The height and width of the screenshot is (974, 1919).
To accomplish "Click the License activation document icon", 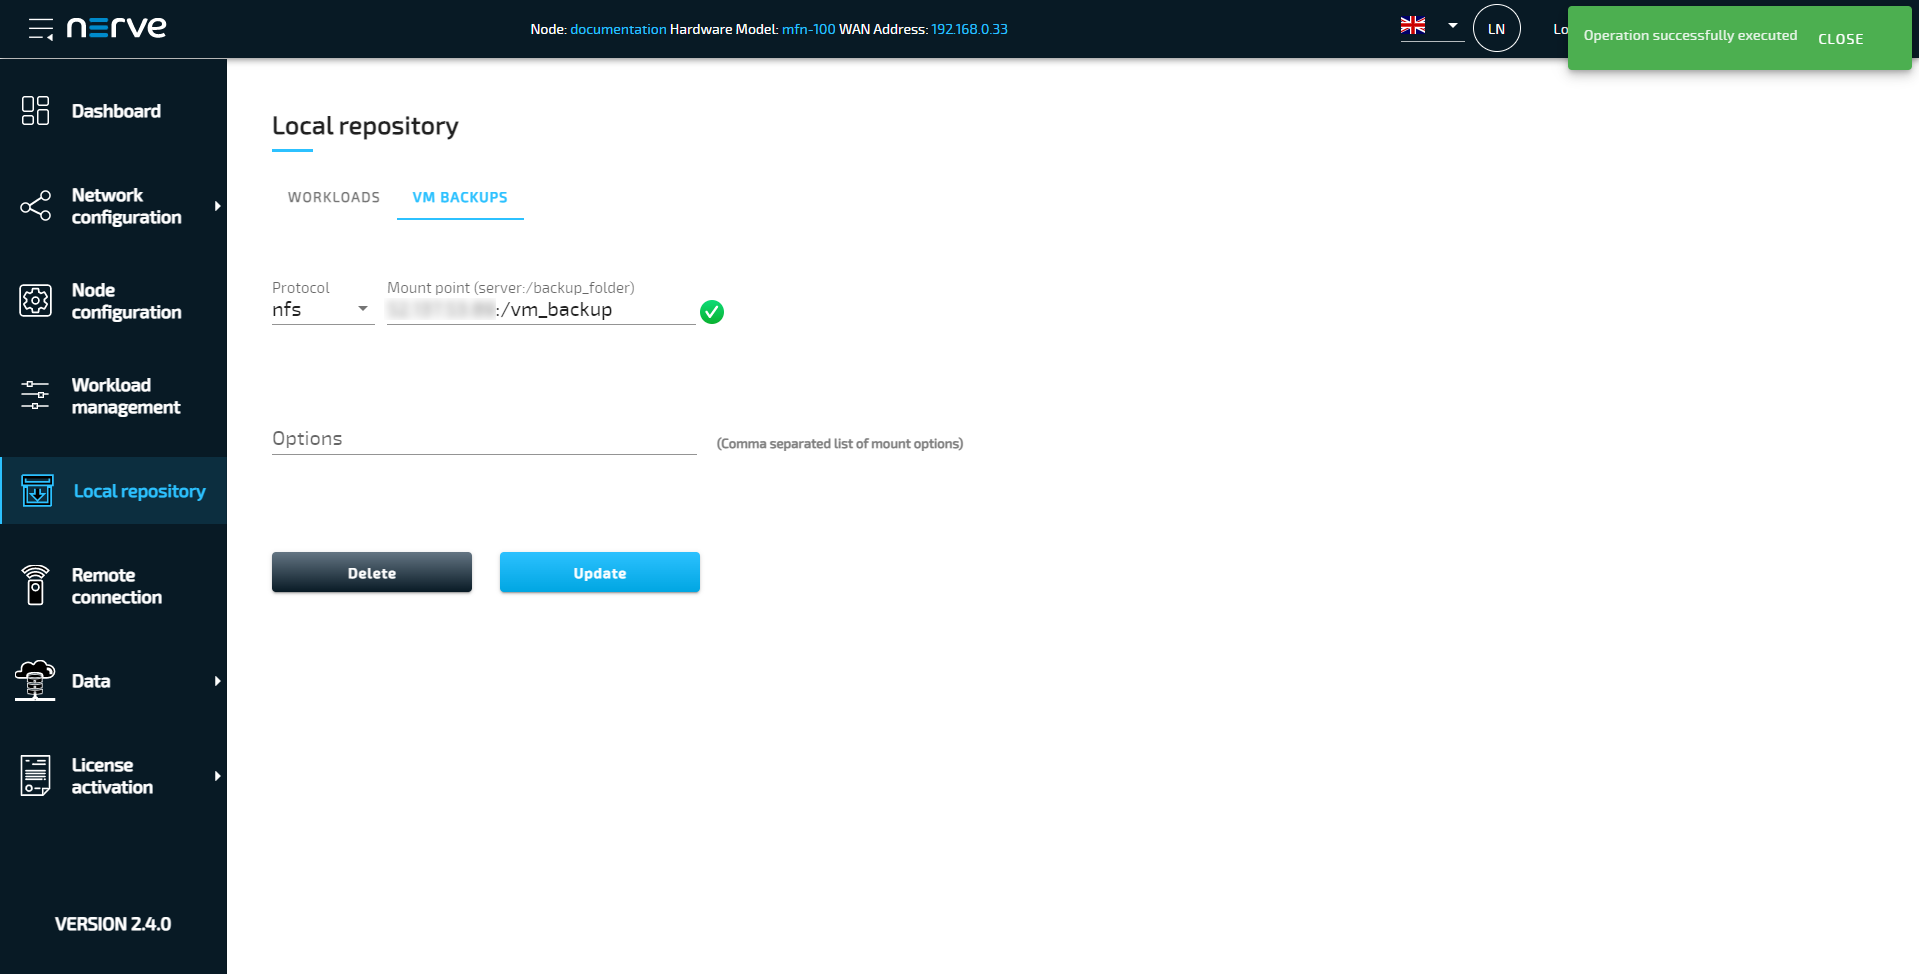I will [x=35, y=775].
